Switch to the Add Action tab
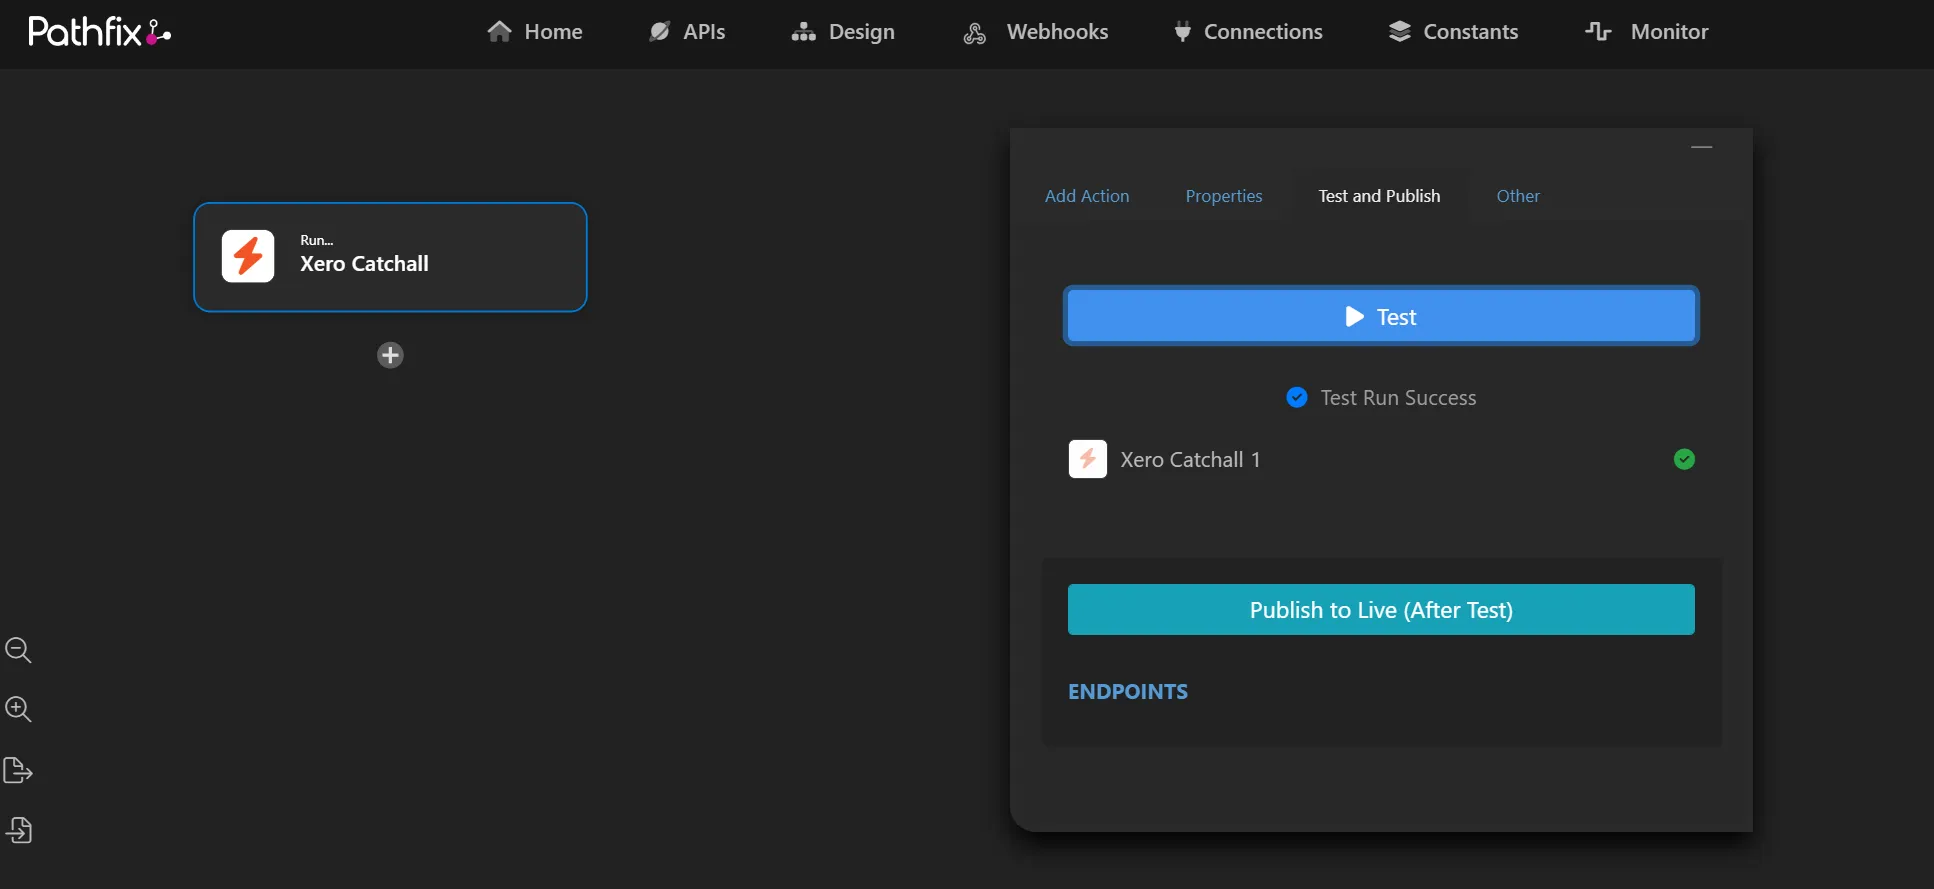Image resolution: width=1934 pixels, height=889 pixels. click(1087, 196)
